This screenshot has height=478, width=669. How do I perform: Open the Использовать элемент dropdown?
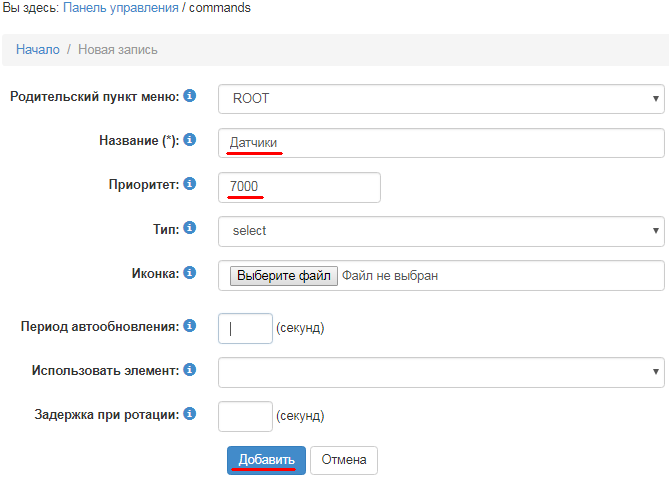click(441, 373)
